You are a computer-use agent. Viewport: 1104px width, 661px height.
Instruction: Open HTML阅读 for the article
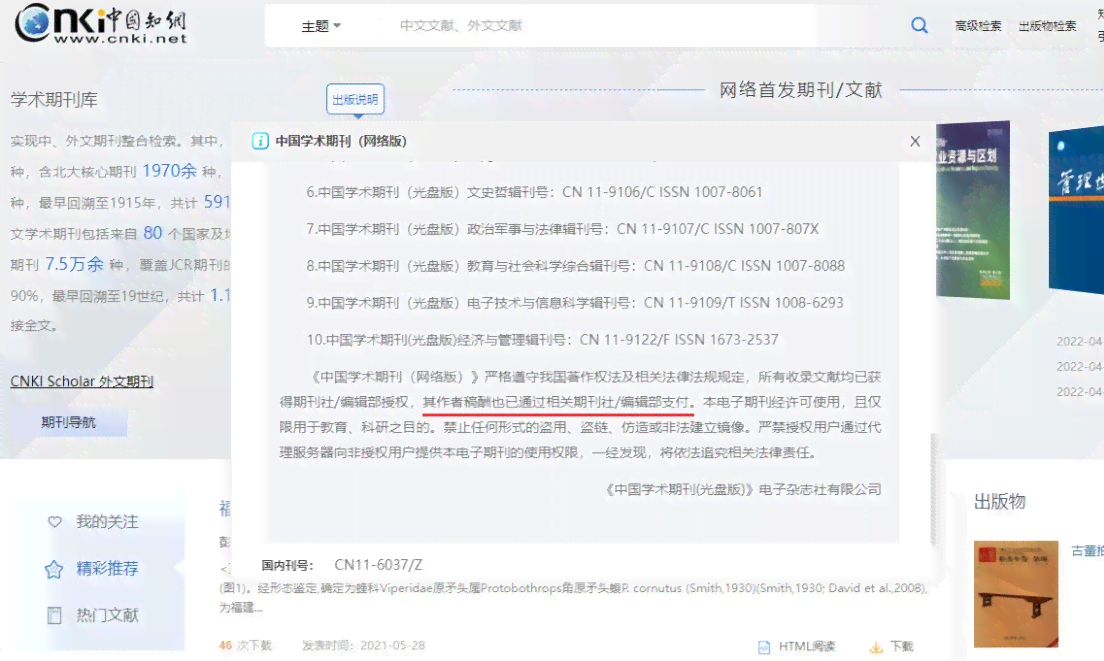(x=806, y=646)
